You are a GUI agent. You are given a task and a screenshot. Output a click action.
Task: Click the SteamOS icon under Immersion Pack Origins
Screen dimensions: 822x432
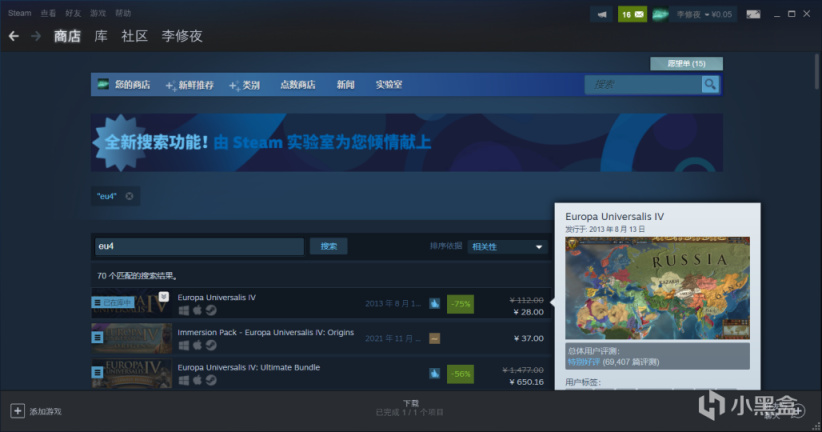tap(211, 345)
